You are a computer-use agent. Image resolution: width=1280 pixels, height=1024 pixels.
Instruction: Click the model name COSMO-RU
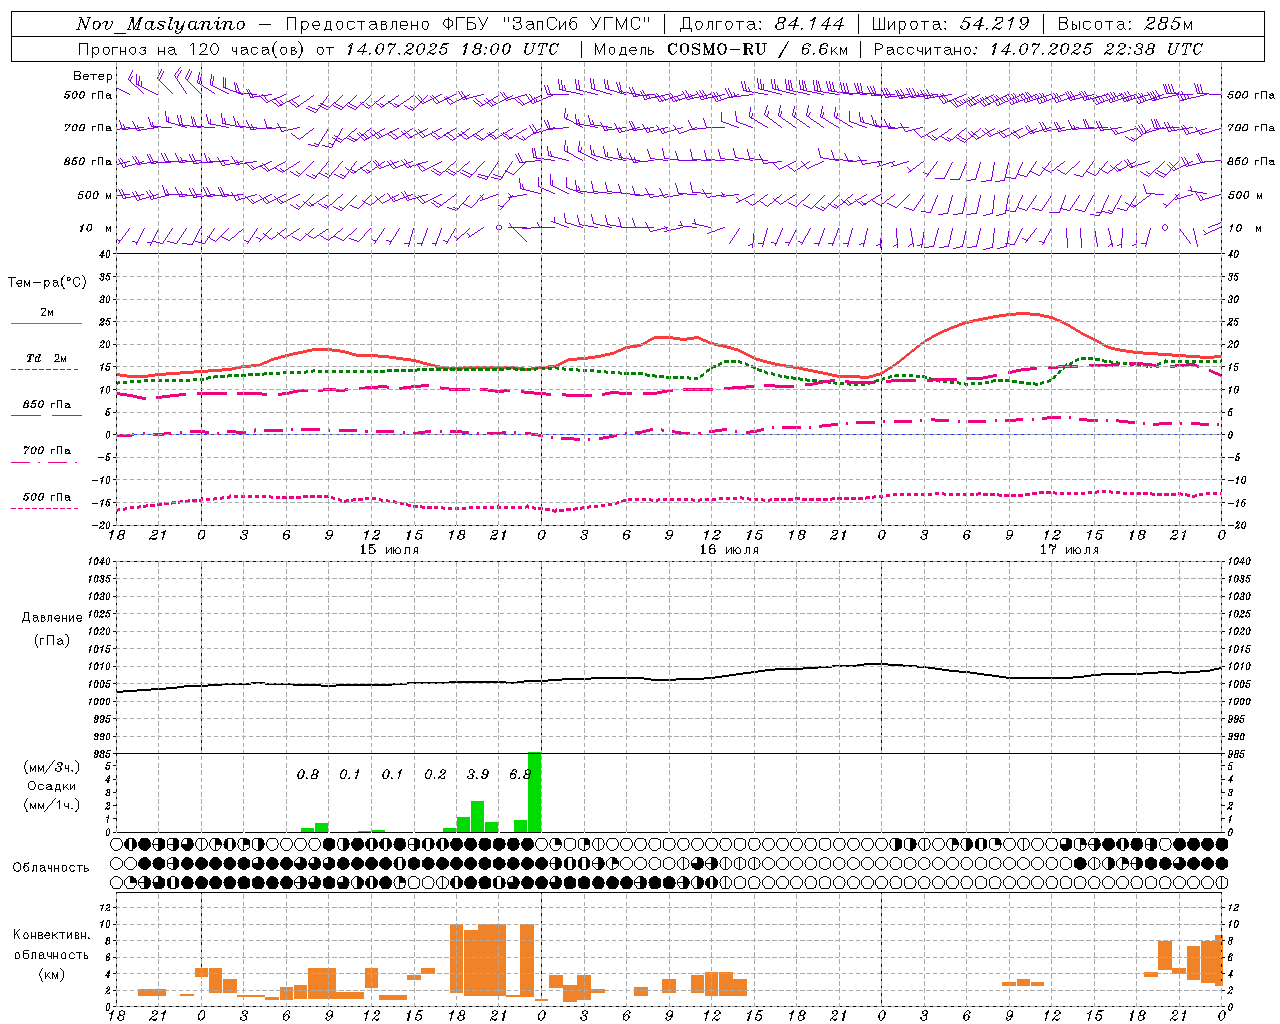717,49
